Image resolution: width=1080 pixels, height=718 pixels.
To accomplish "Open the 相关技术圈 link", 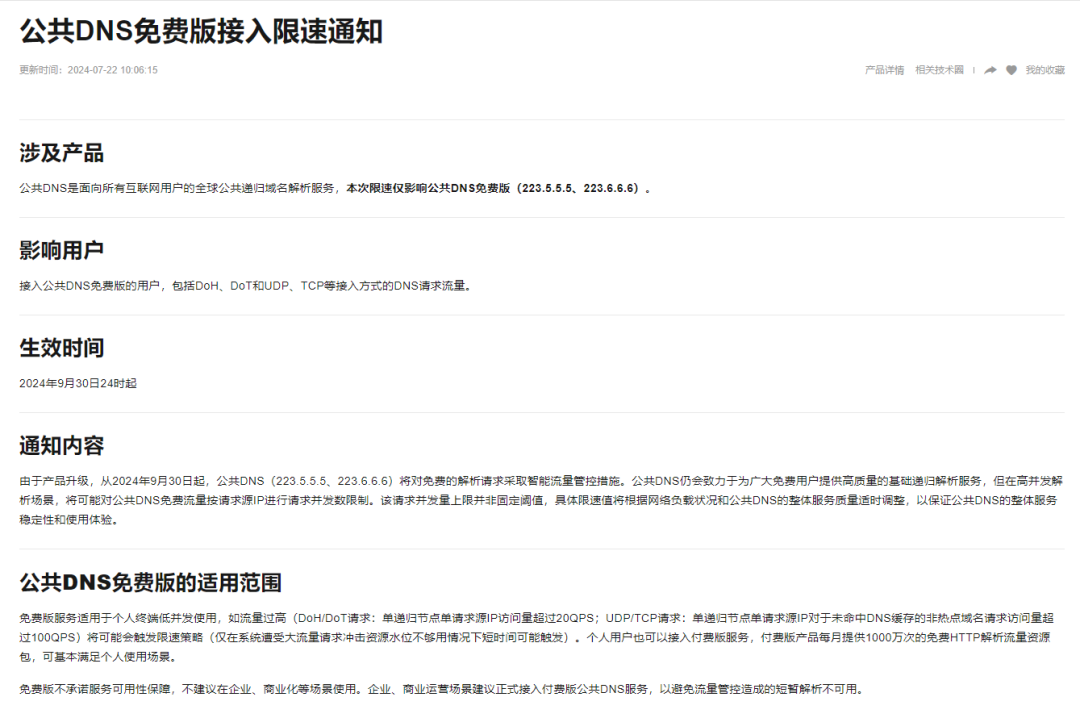I will (939, 70).
